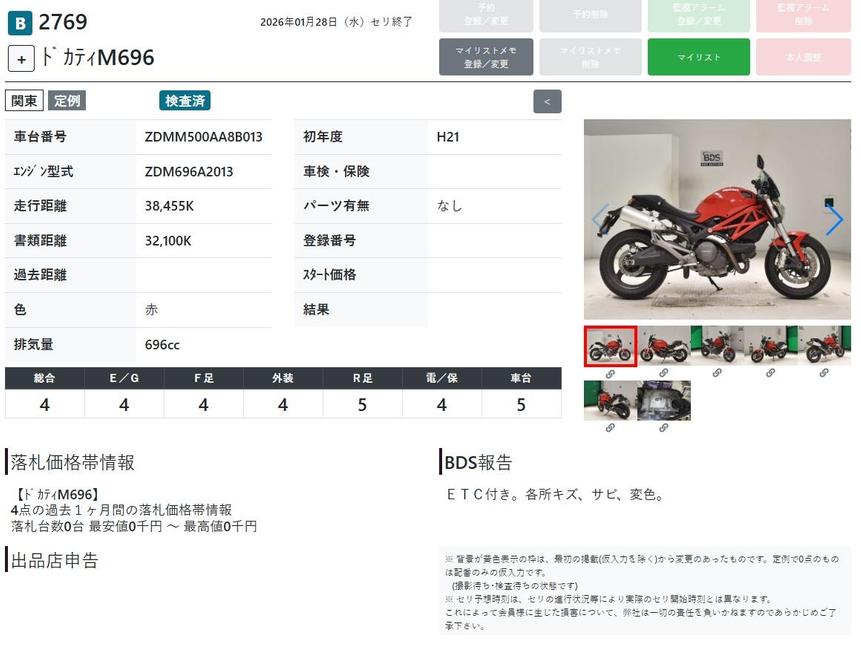Expand with the plus button beside ドカティM696
The height and width of the screenshot is (670, 861).
pyautogui.click(x=21, y=58)
